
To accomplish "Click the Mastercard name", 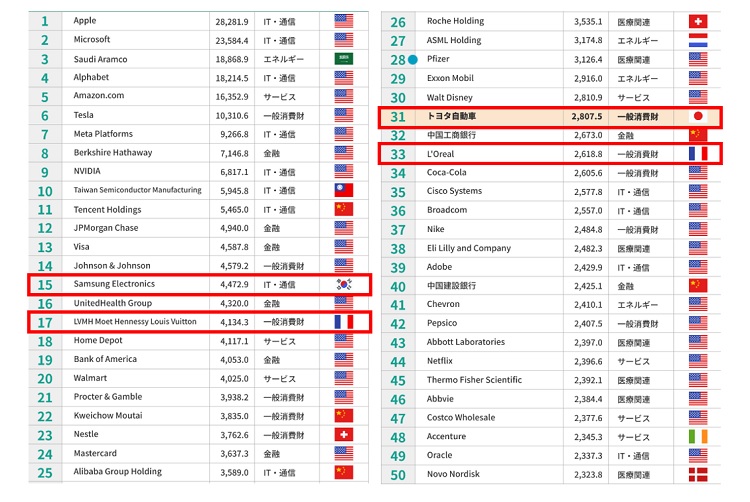I will coord(95,453).
